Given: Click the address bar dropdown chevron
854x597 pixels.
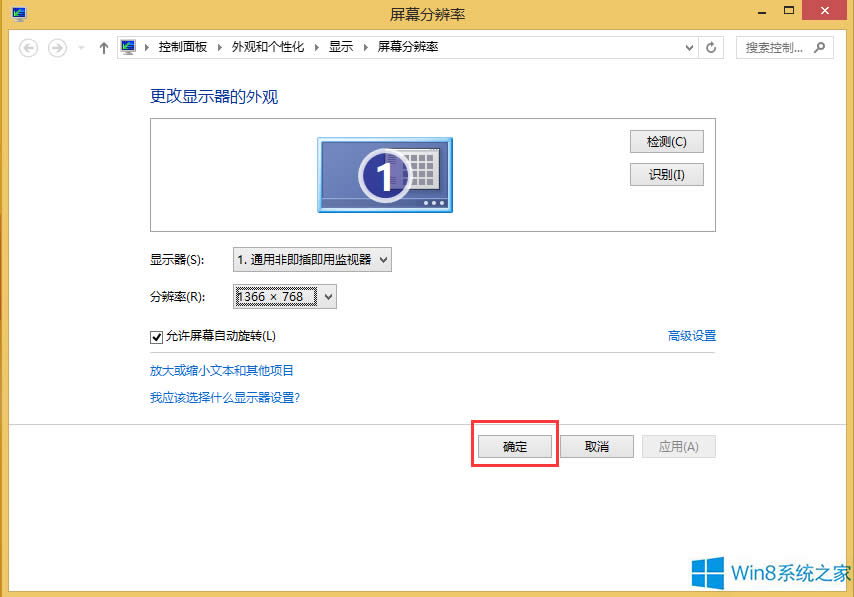Looking at the screenshot, I should click(689, 47).
